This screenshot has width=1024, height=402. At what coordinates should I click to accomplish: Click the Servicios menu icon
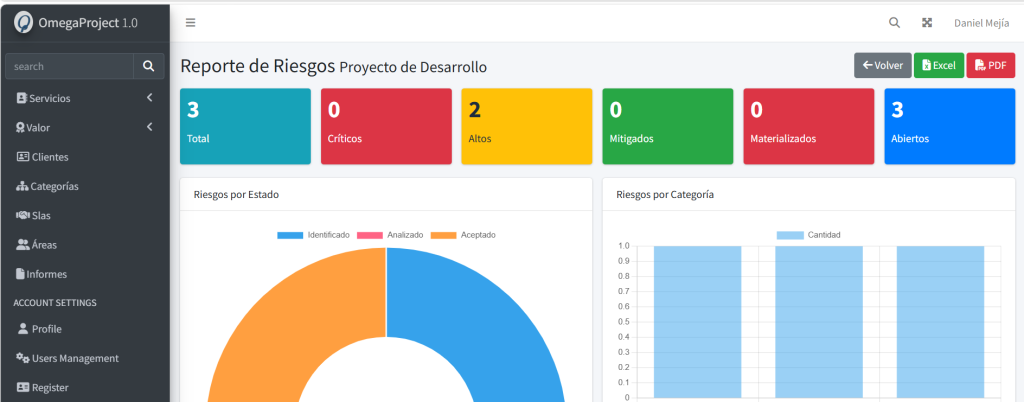click(22, 99)
